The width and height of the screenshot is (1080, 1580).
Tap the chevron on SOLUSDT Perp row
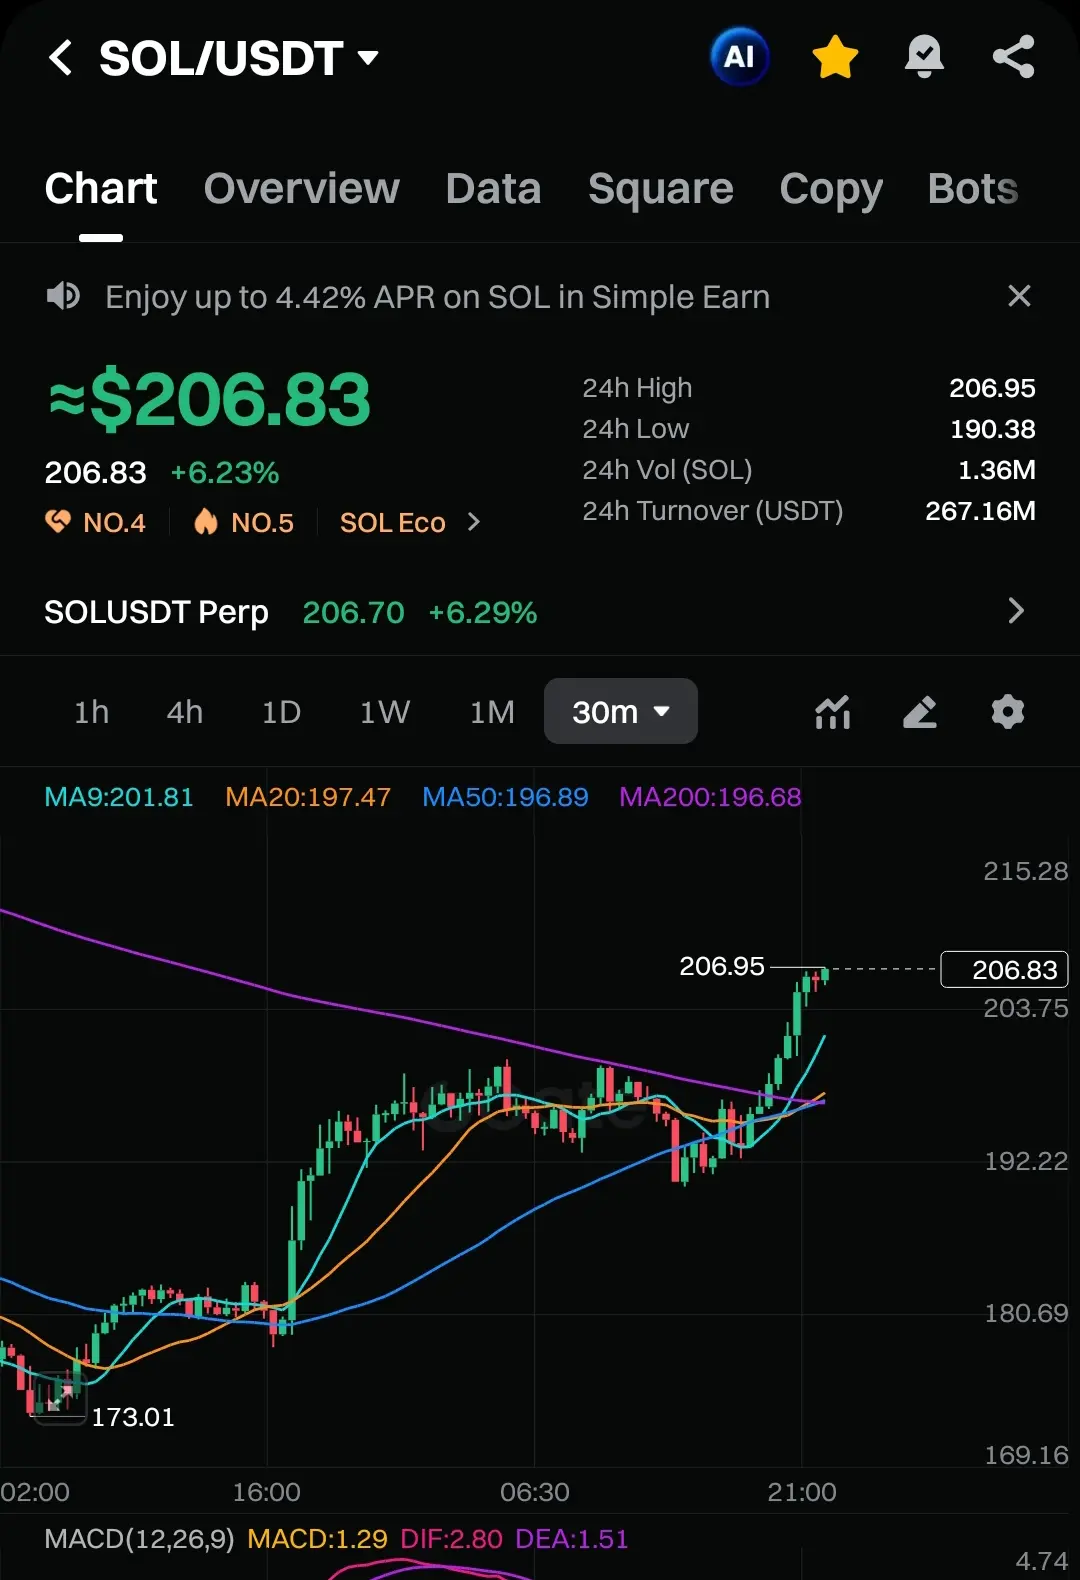click(x=1016, y=611)
